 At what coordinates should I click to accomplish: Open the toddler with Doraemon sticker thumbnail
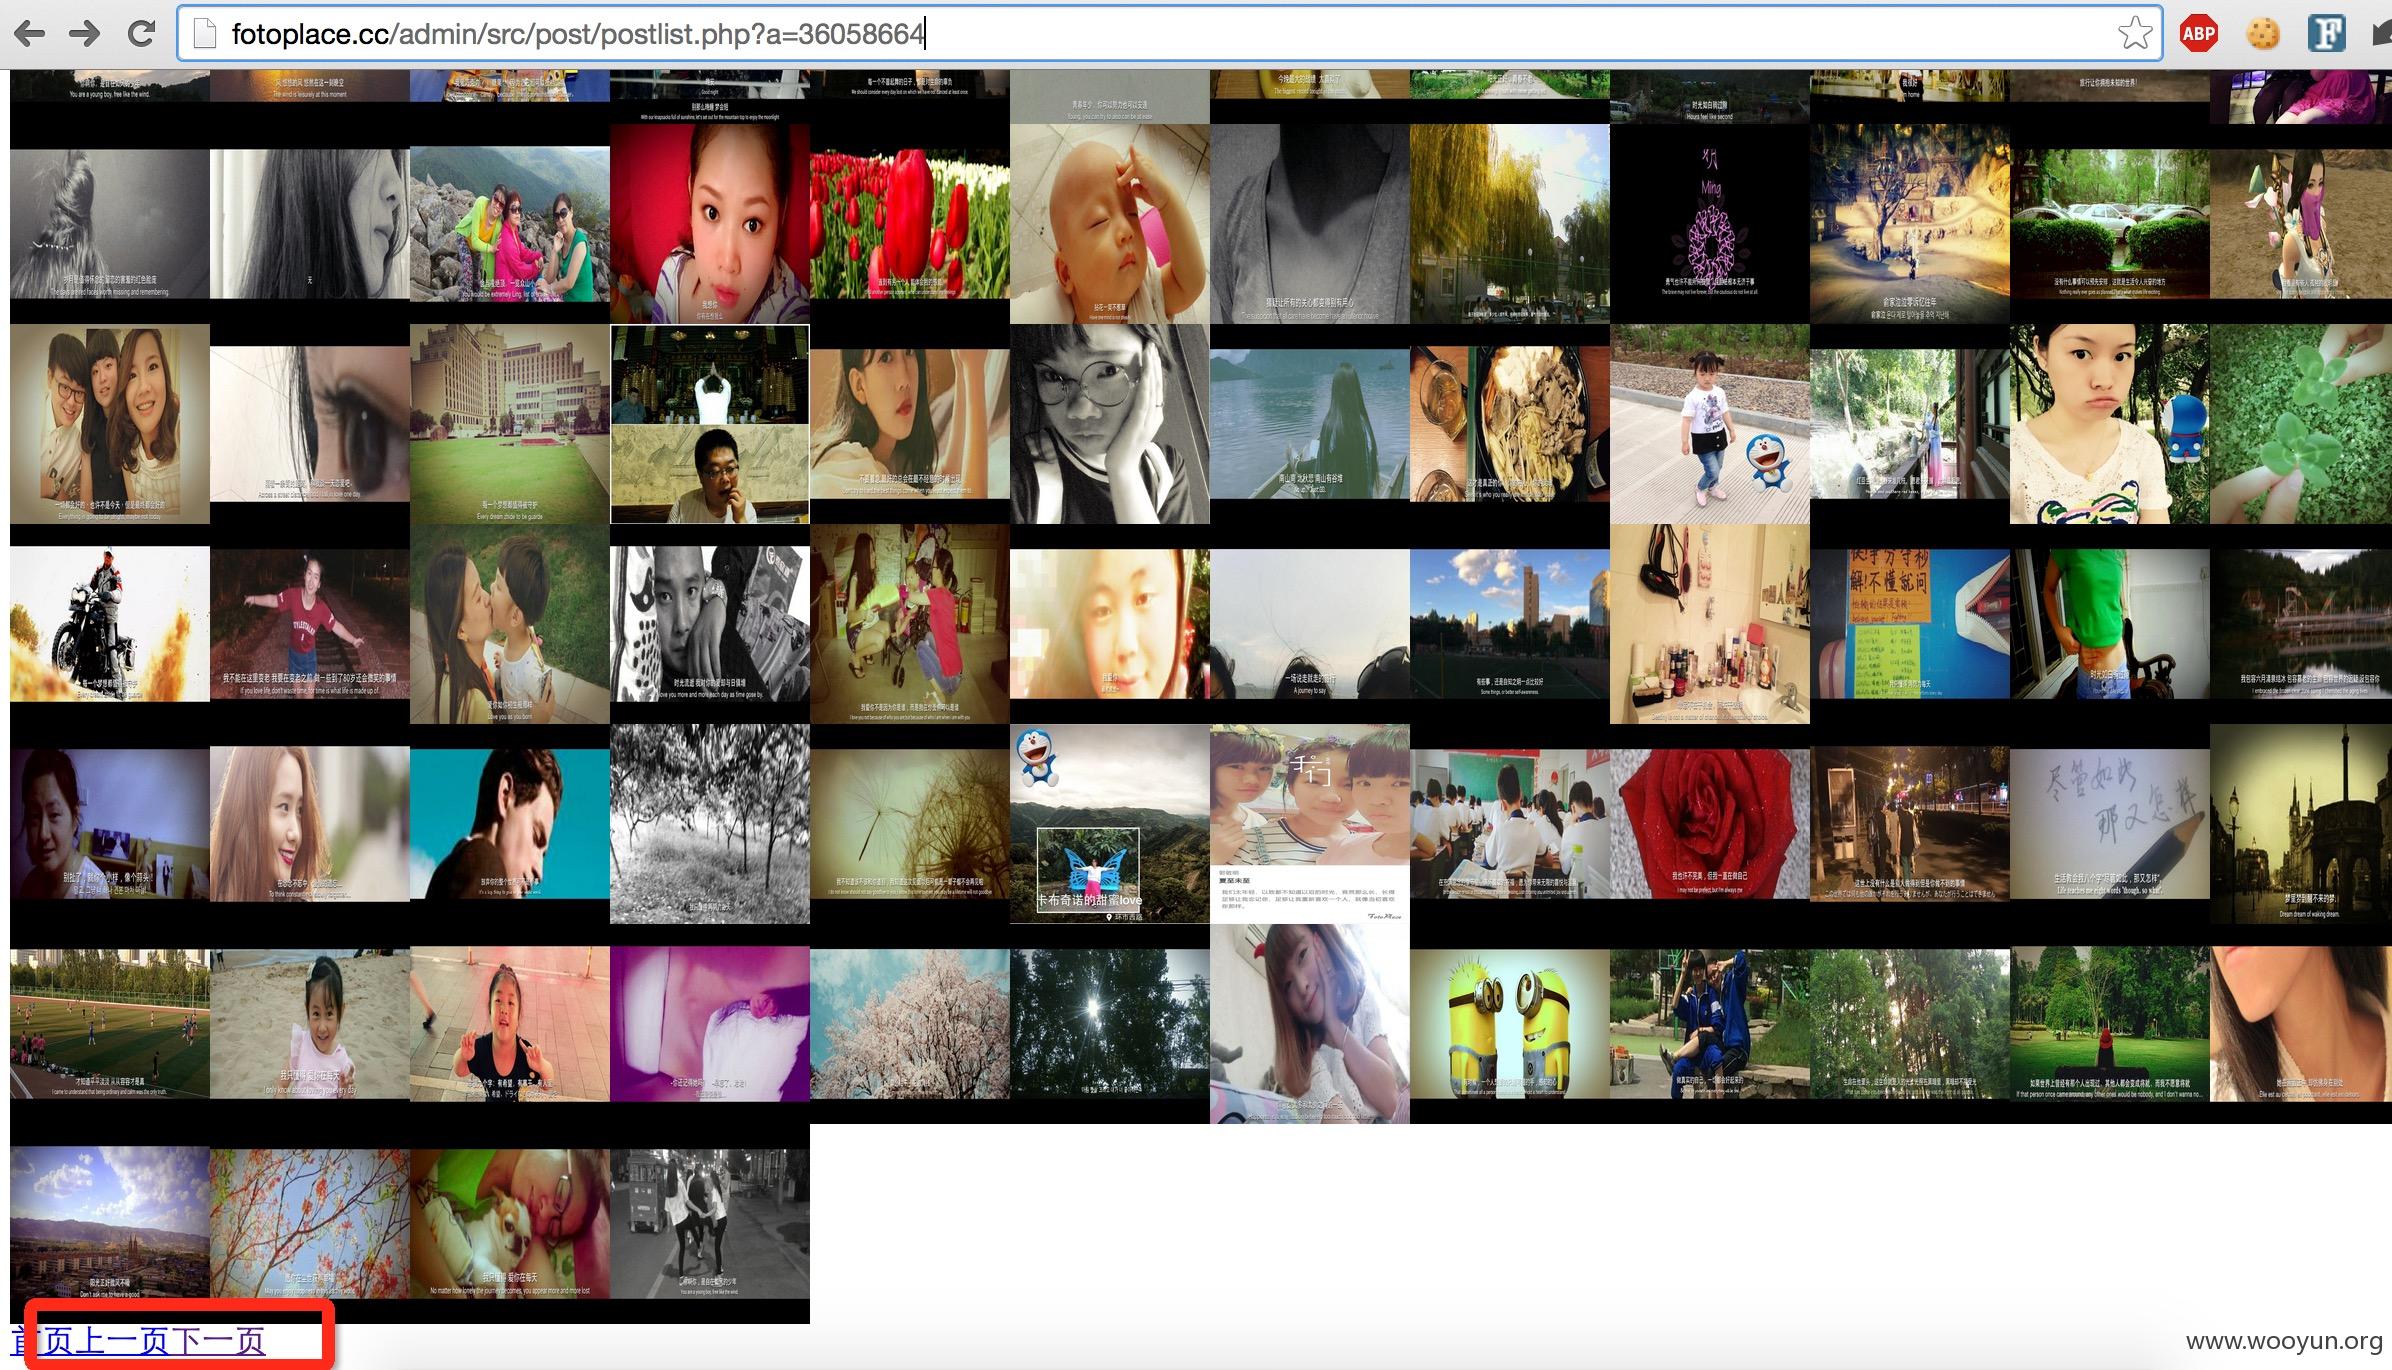click(1710, 424)
